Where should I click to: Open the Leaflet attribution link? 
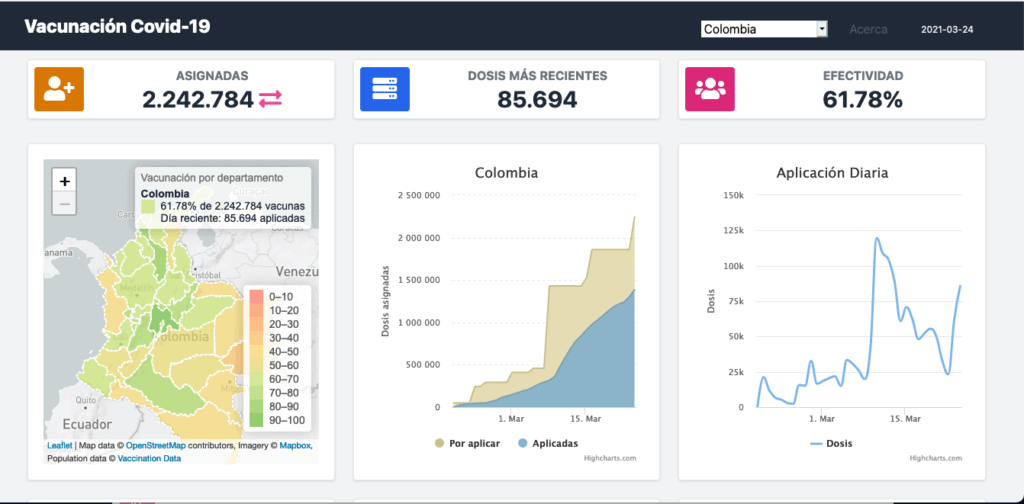[x=60, y=445]
